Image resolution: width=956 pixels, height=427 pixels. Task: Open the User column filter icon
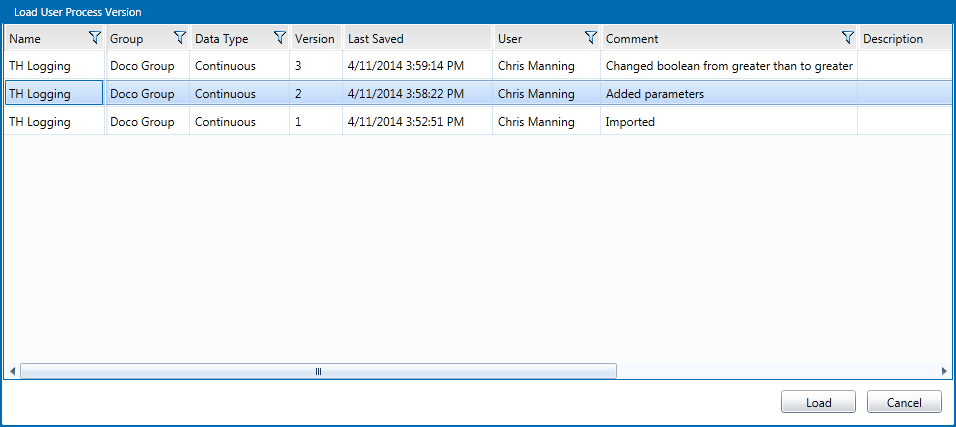(x=591, y=38)
